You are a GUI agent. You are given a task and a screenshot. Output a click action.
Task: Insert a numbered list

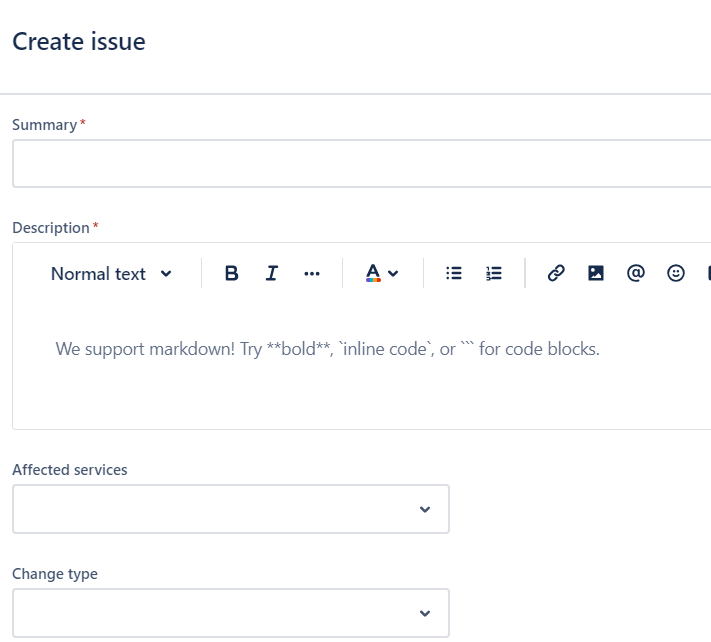coord(494,273)
